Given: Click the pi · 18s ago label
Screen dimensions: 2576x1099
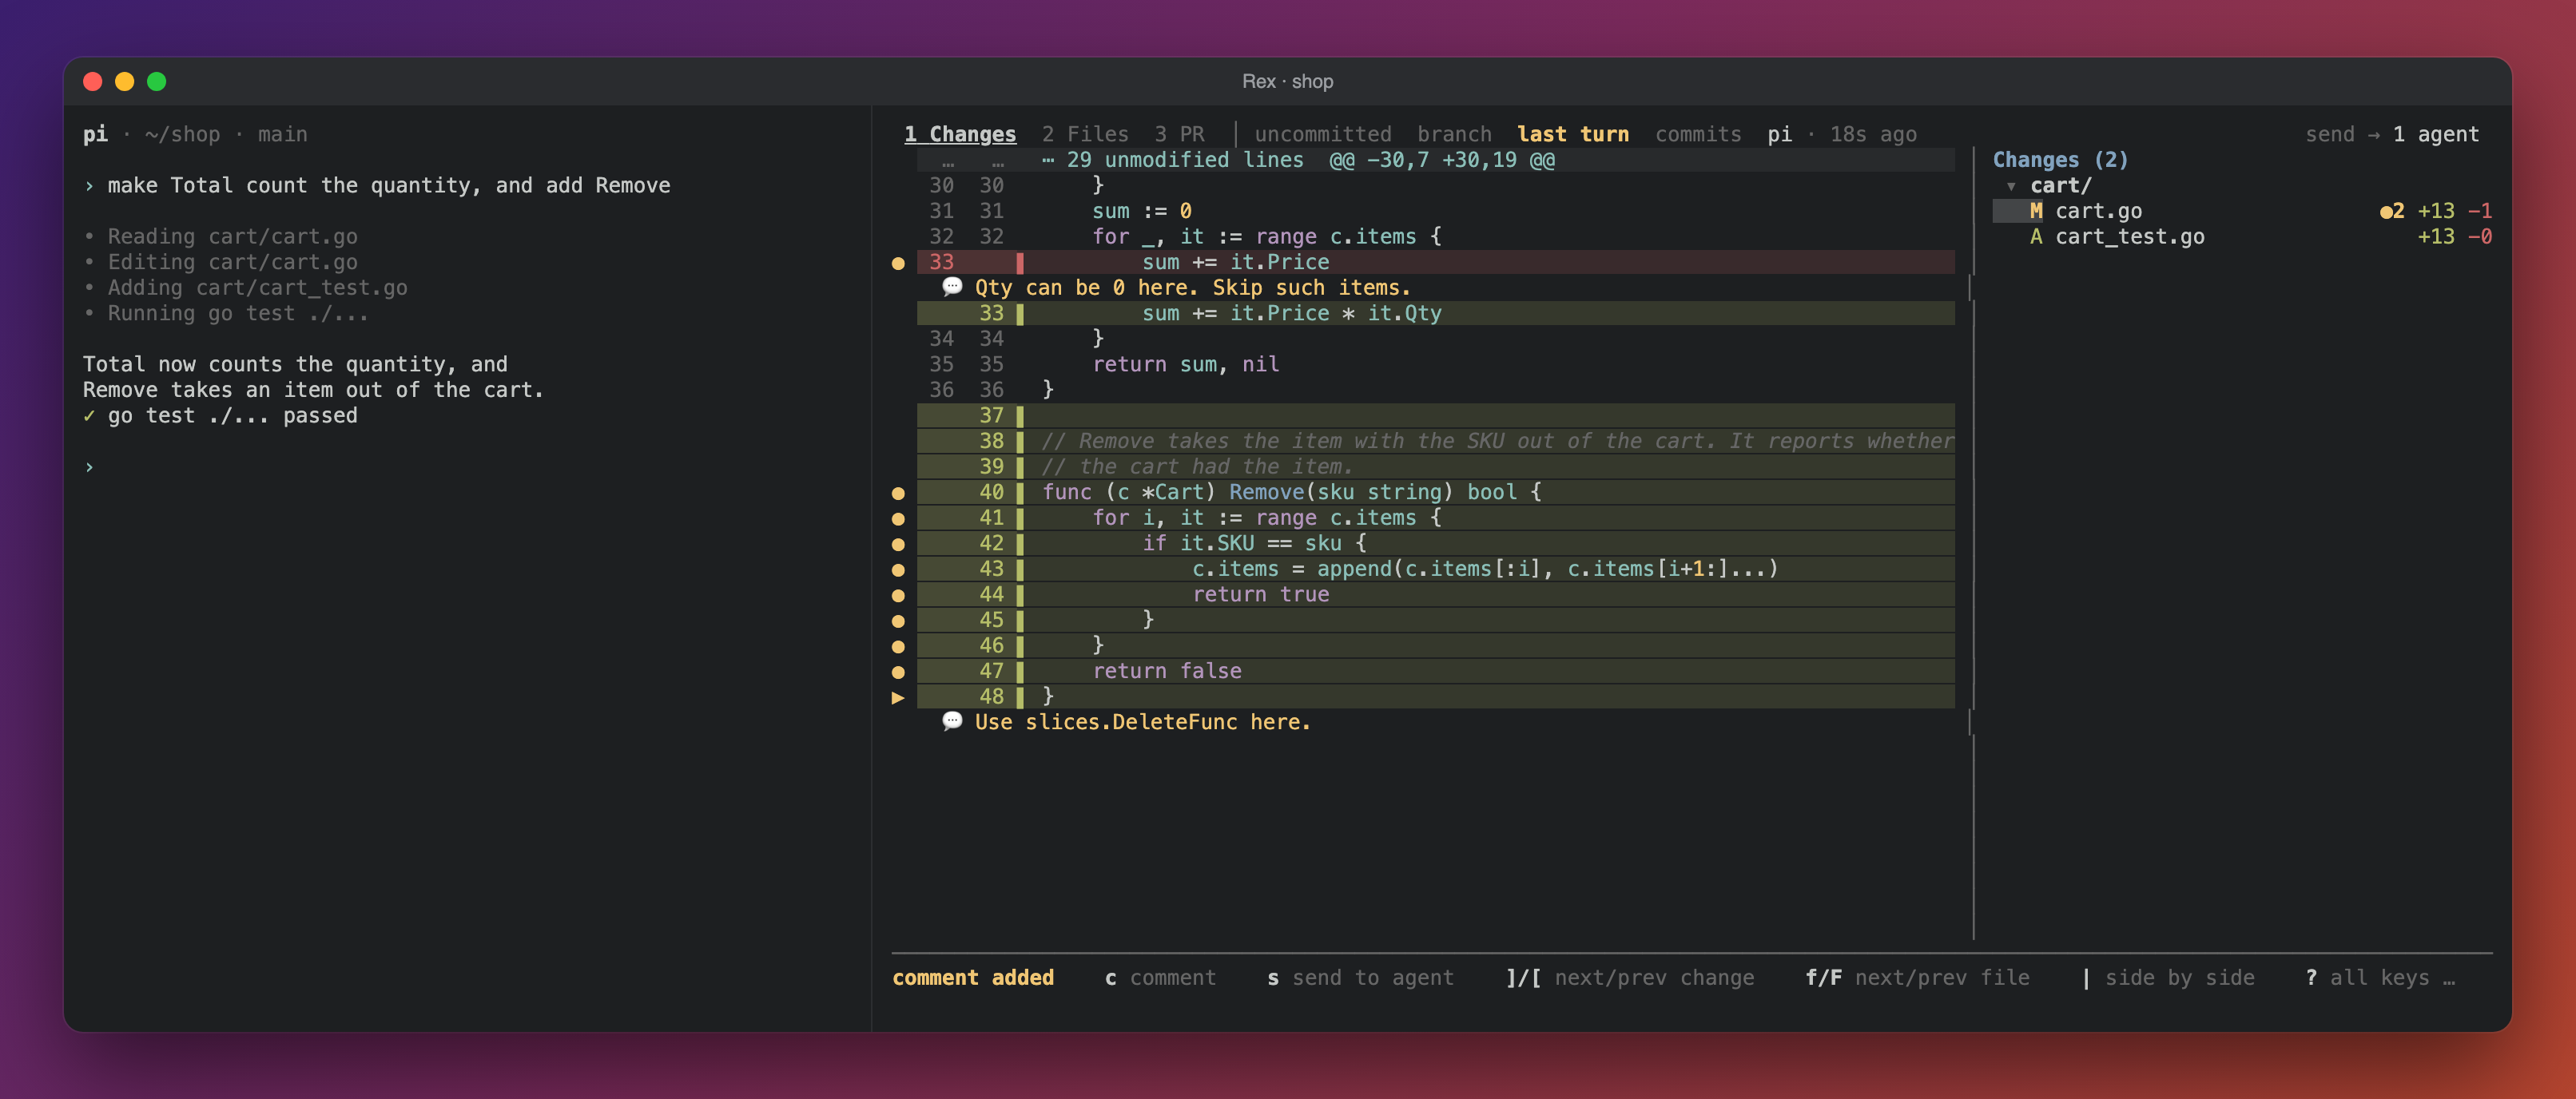Looking at the screenshot, I should click(1842, 134).
